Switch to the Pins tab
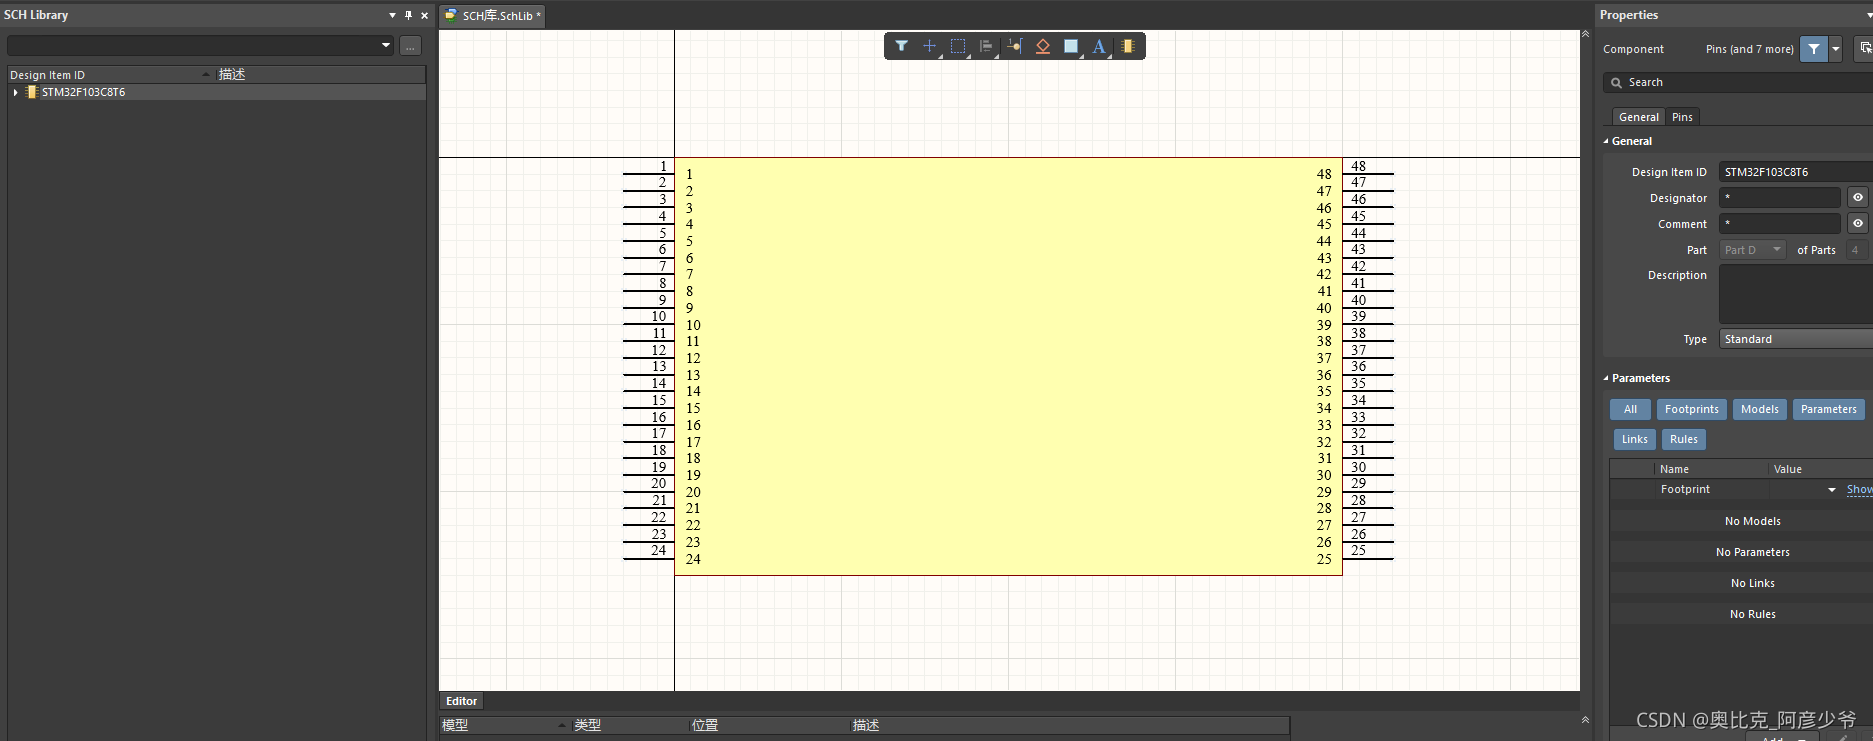 pos(1682,117)
